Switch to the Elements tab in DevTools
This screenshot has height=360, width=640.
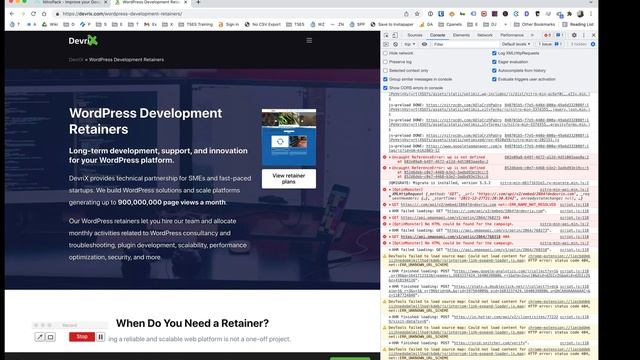[461, 35]
